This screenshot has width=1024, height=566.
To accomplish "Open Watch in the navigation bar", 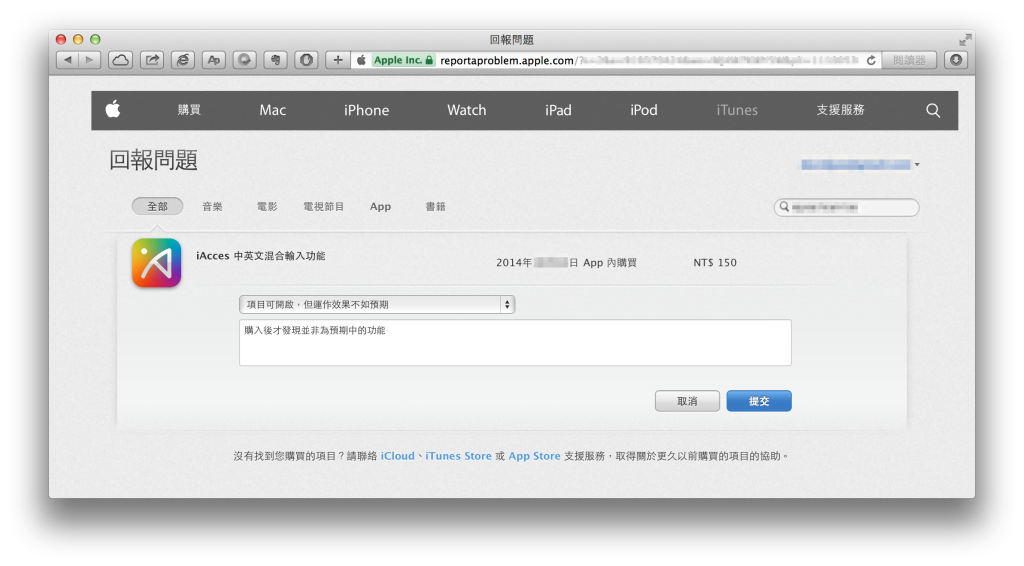I will click(x=466, y=110).
